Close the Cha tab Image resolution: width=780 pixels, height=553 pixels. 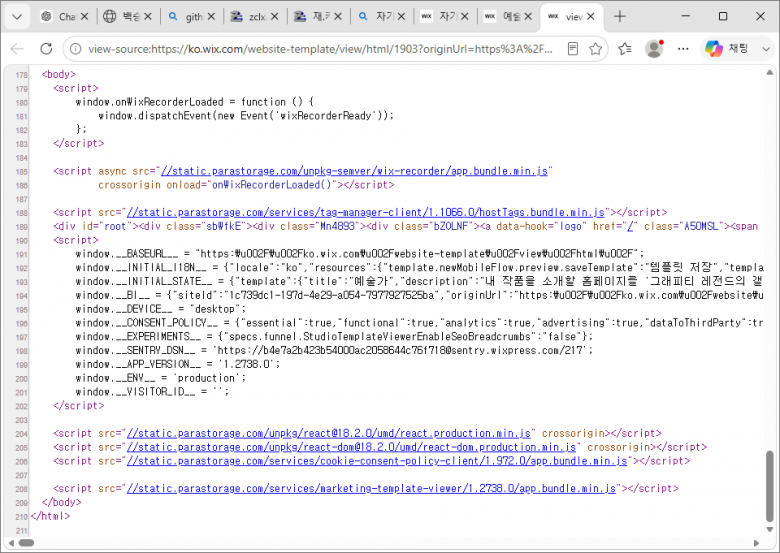pos(85,17)
